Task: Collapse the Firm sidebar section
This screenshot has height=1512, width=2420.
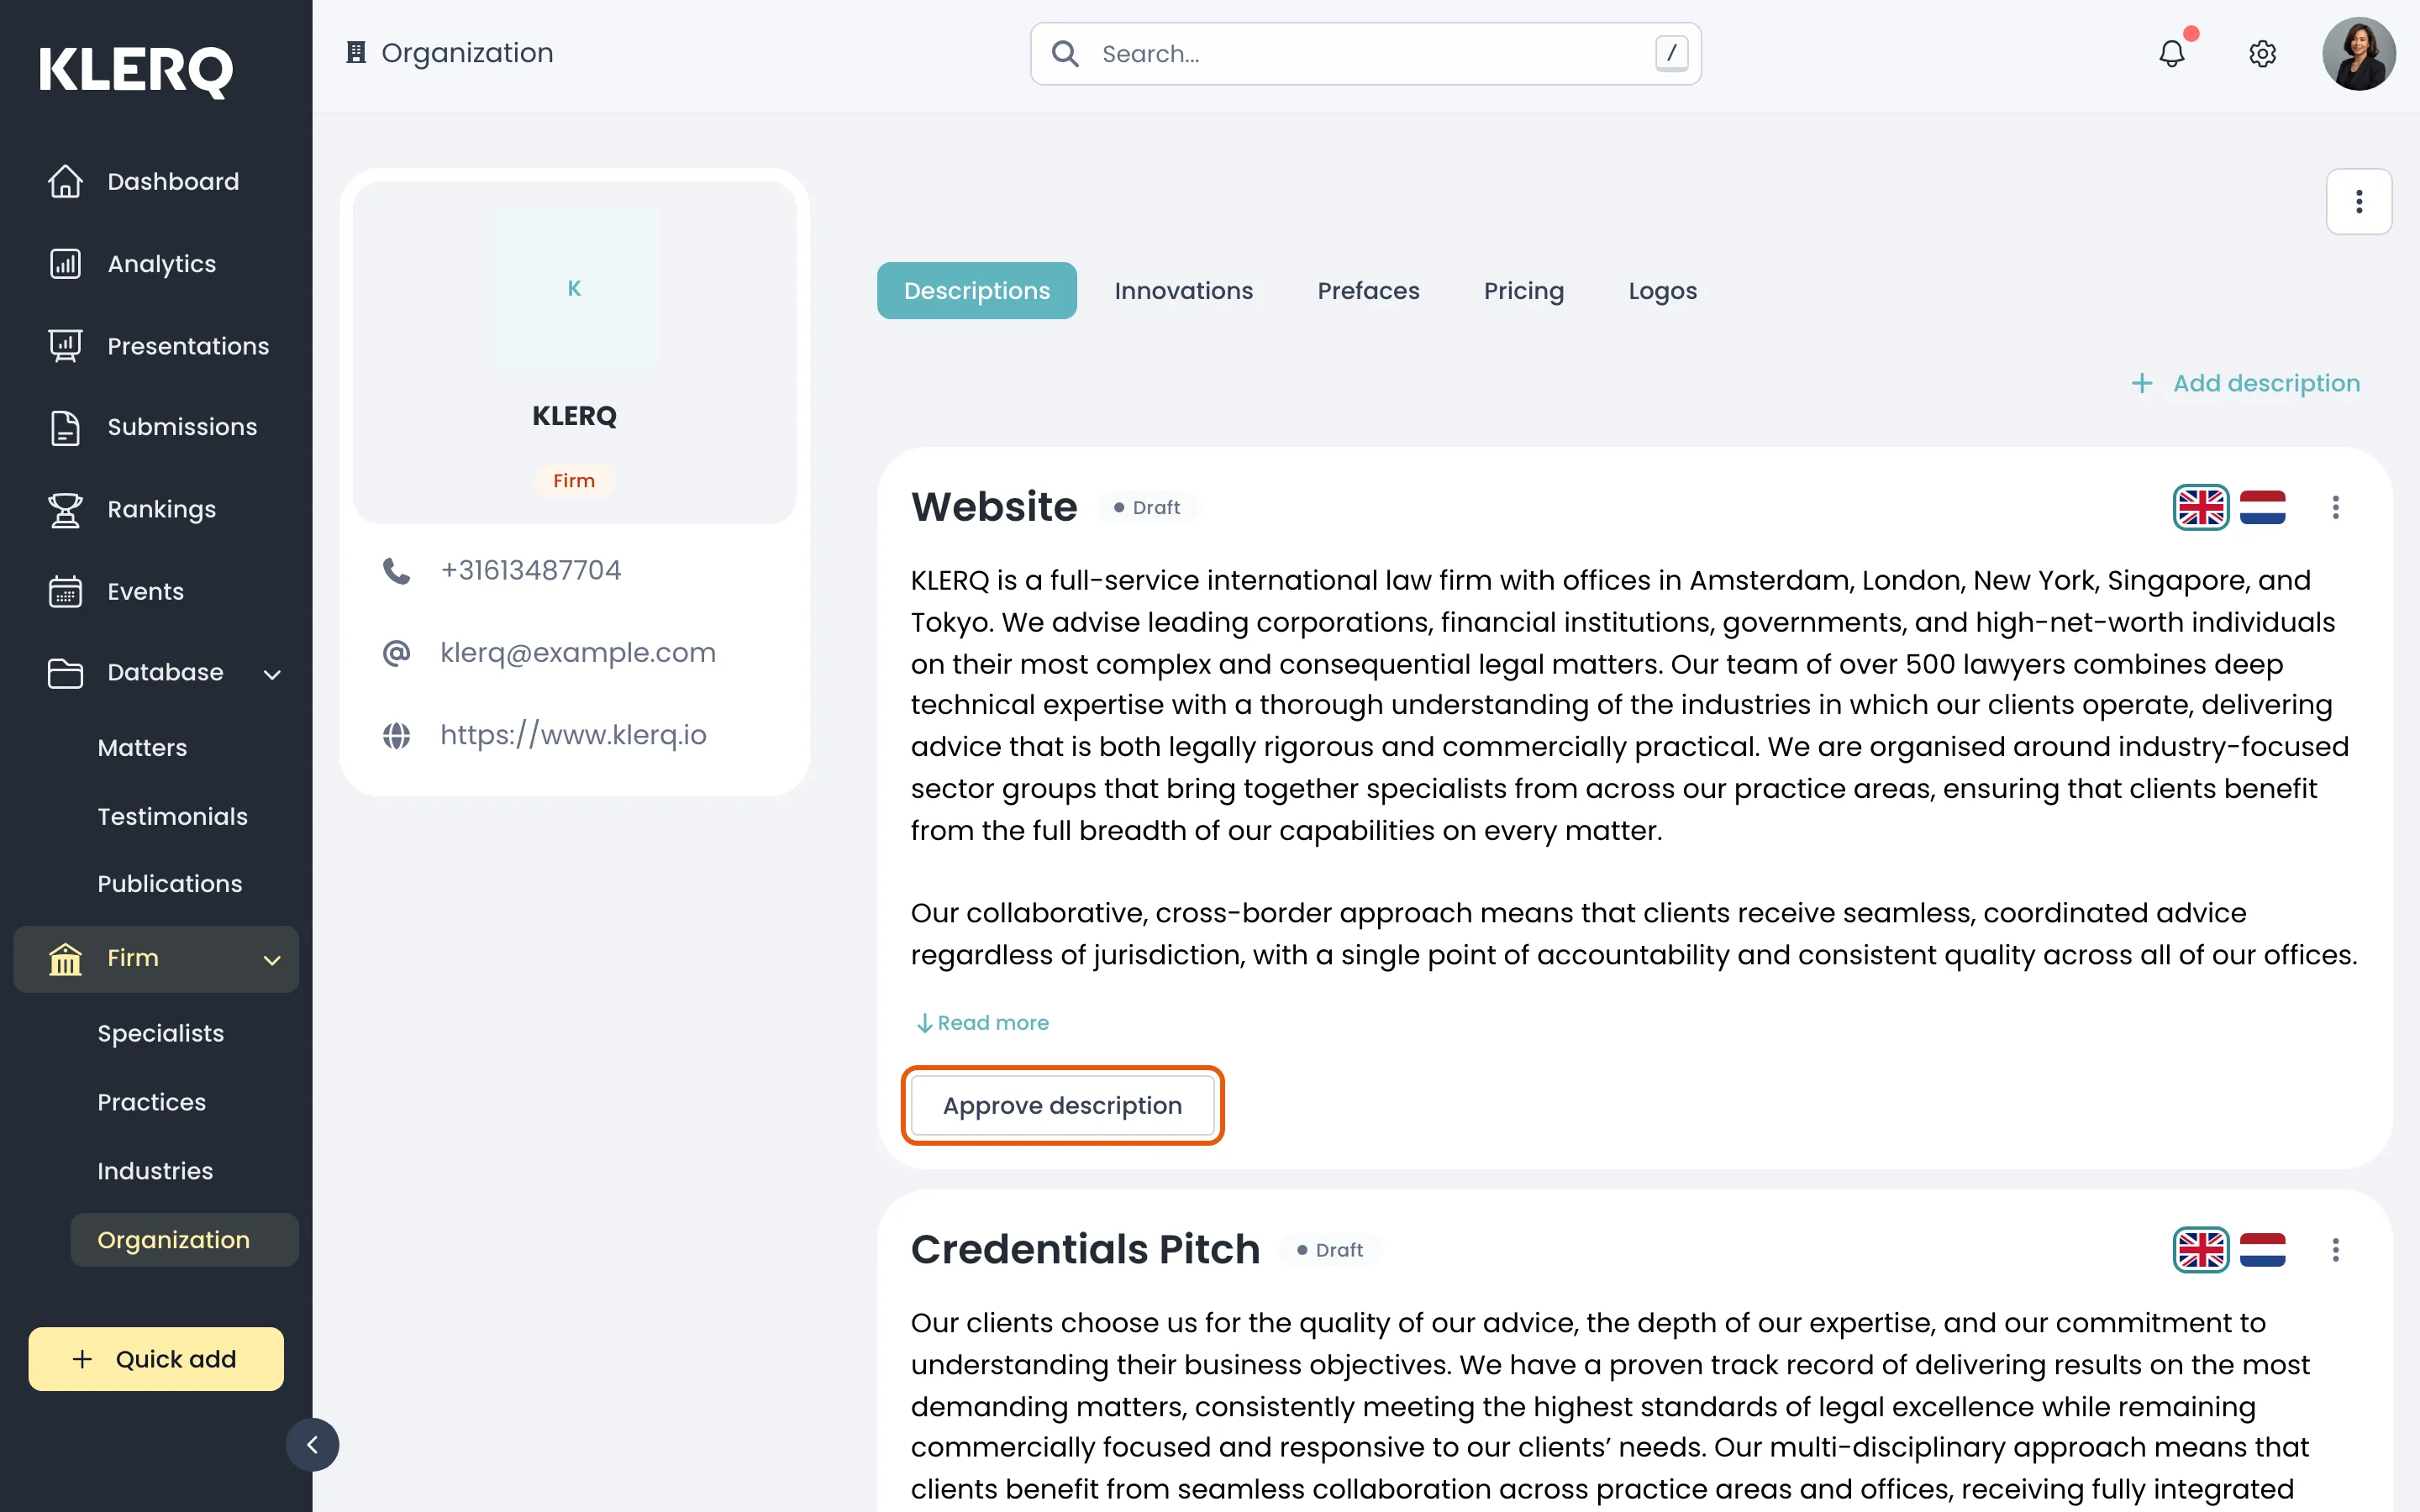Action: tap(271, 960)
